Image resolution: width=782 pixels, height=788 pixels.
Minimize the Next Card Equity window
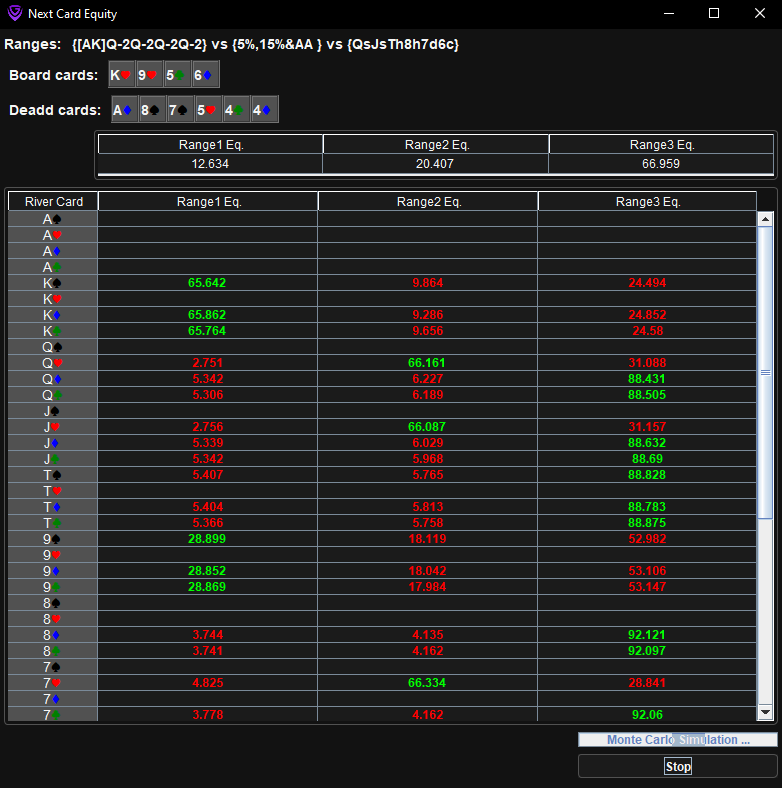(668, 14)
